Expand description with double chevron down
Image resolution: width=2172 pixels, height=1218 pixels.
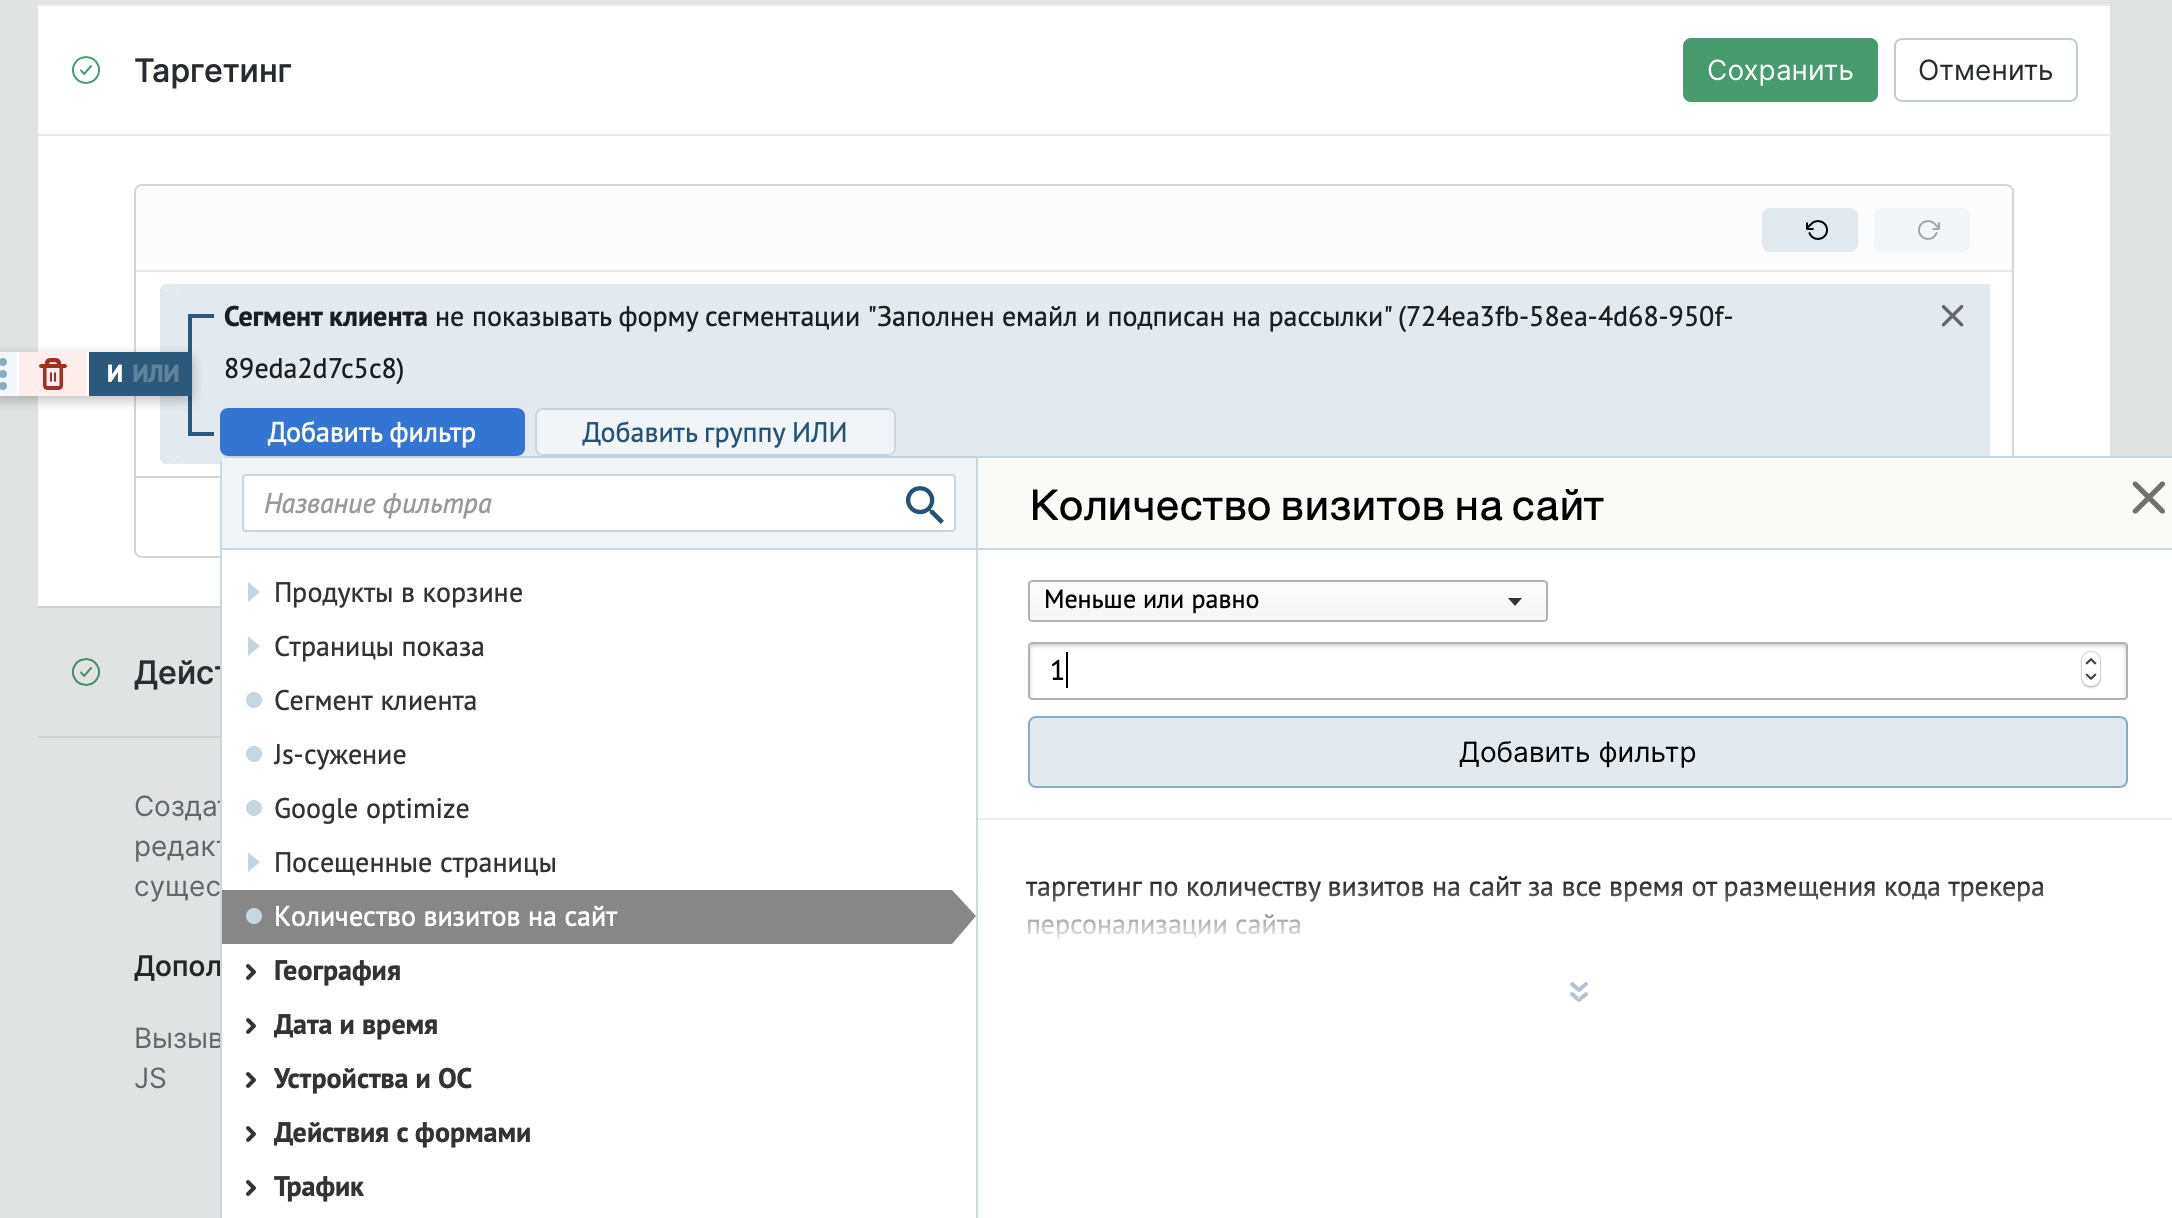point(1579,991)
